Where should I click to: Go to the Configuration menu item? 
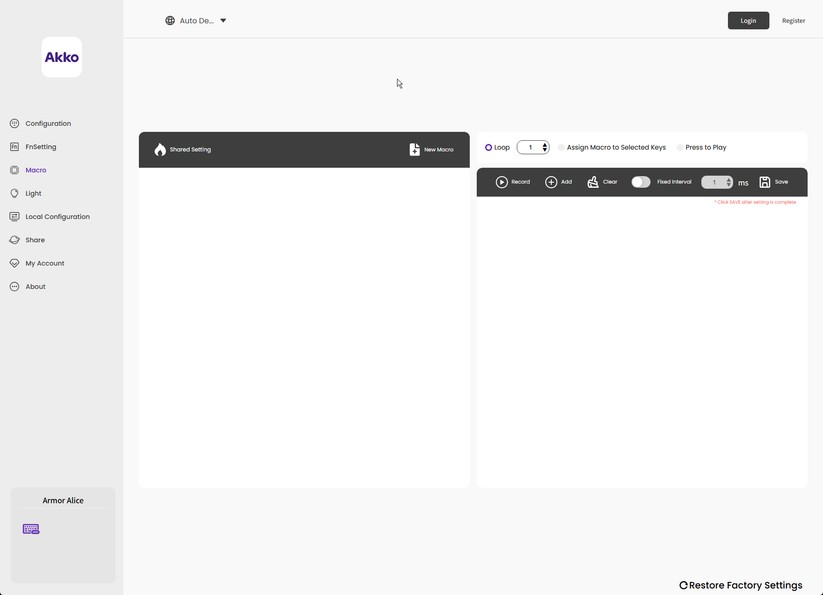tap(48, 123)
